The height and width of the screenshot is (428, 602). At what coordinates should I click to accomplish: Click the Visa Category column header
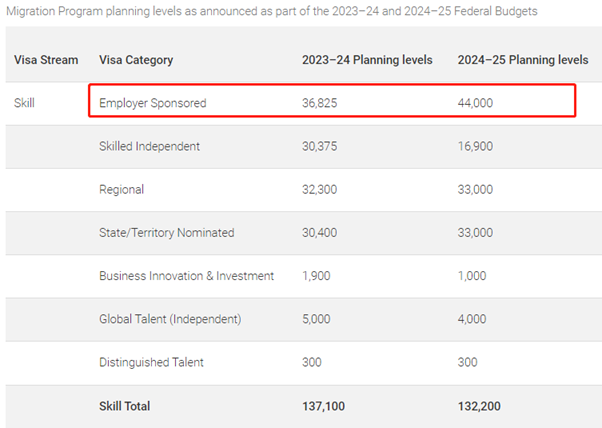136,60
